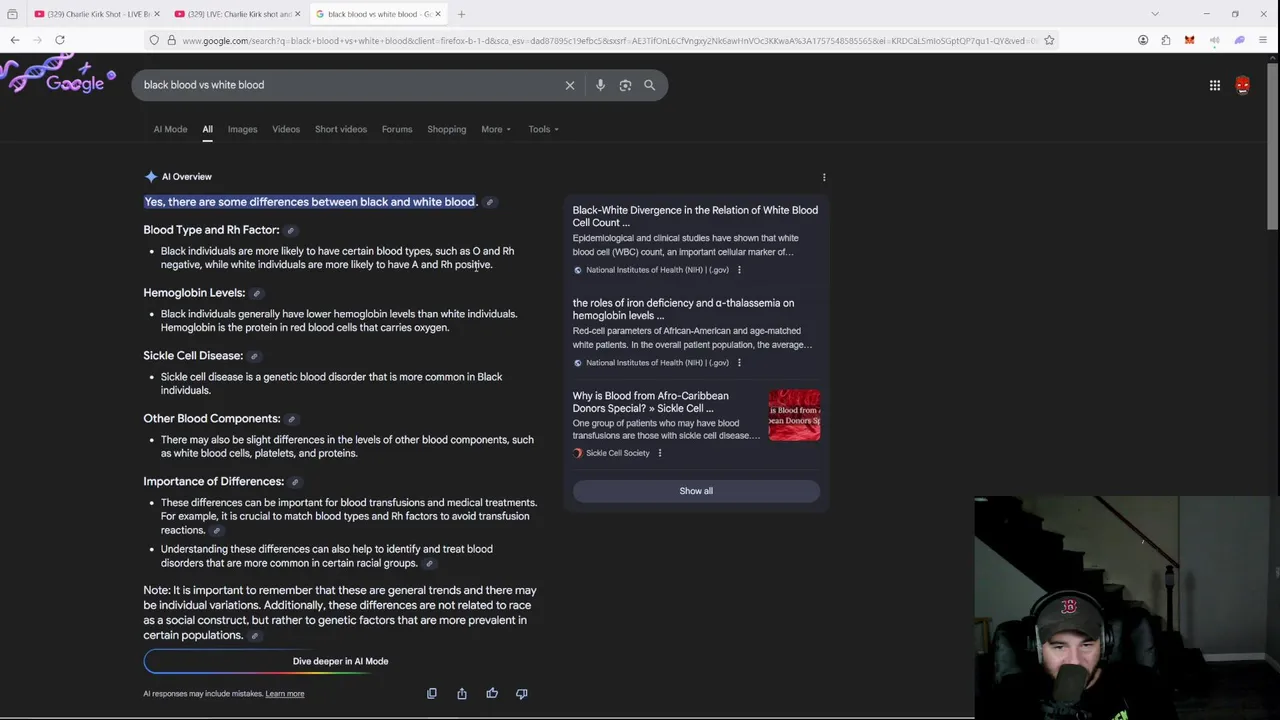Image resolution: width=1280 pixels, height=720 pixels.
Task: Open 'Learn more' link about AI responses
Action: click(x=285, y=694)
